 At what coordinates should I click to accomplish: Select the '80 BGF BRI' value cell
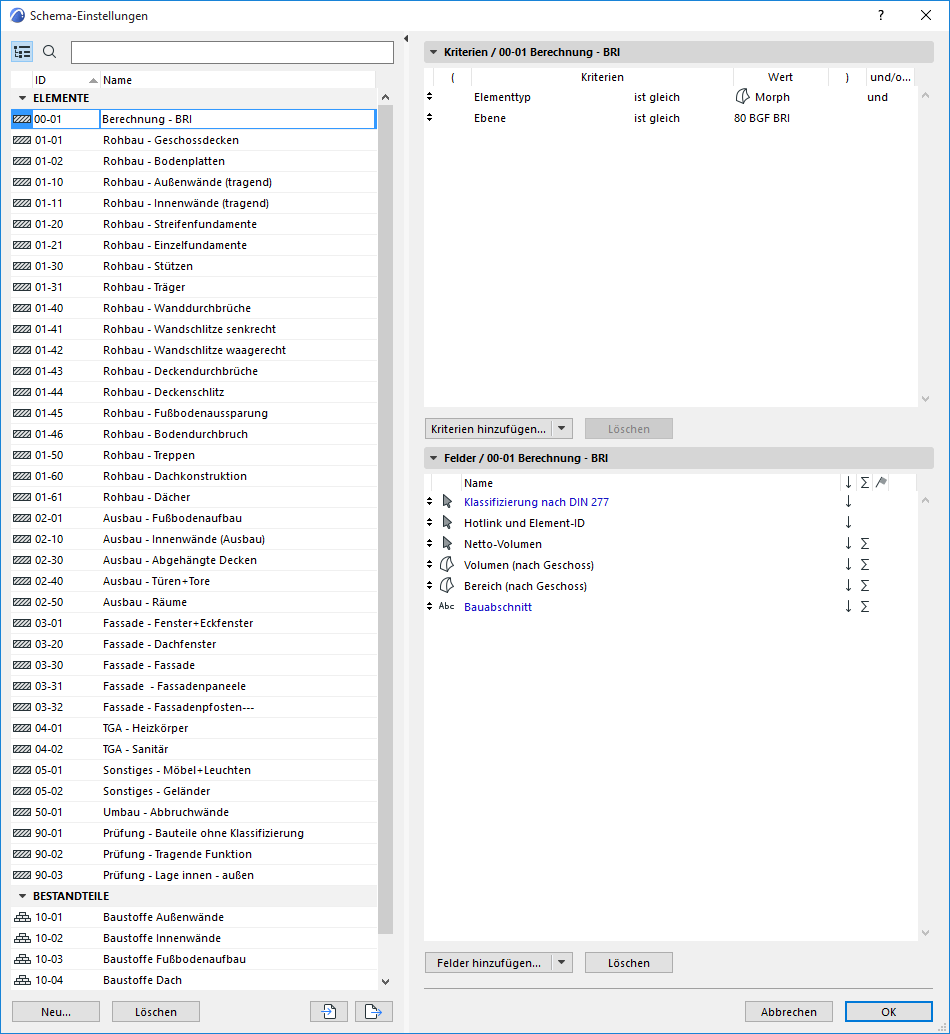tap(761, 118)
